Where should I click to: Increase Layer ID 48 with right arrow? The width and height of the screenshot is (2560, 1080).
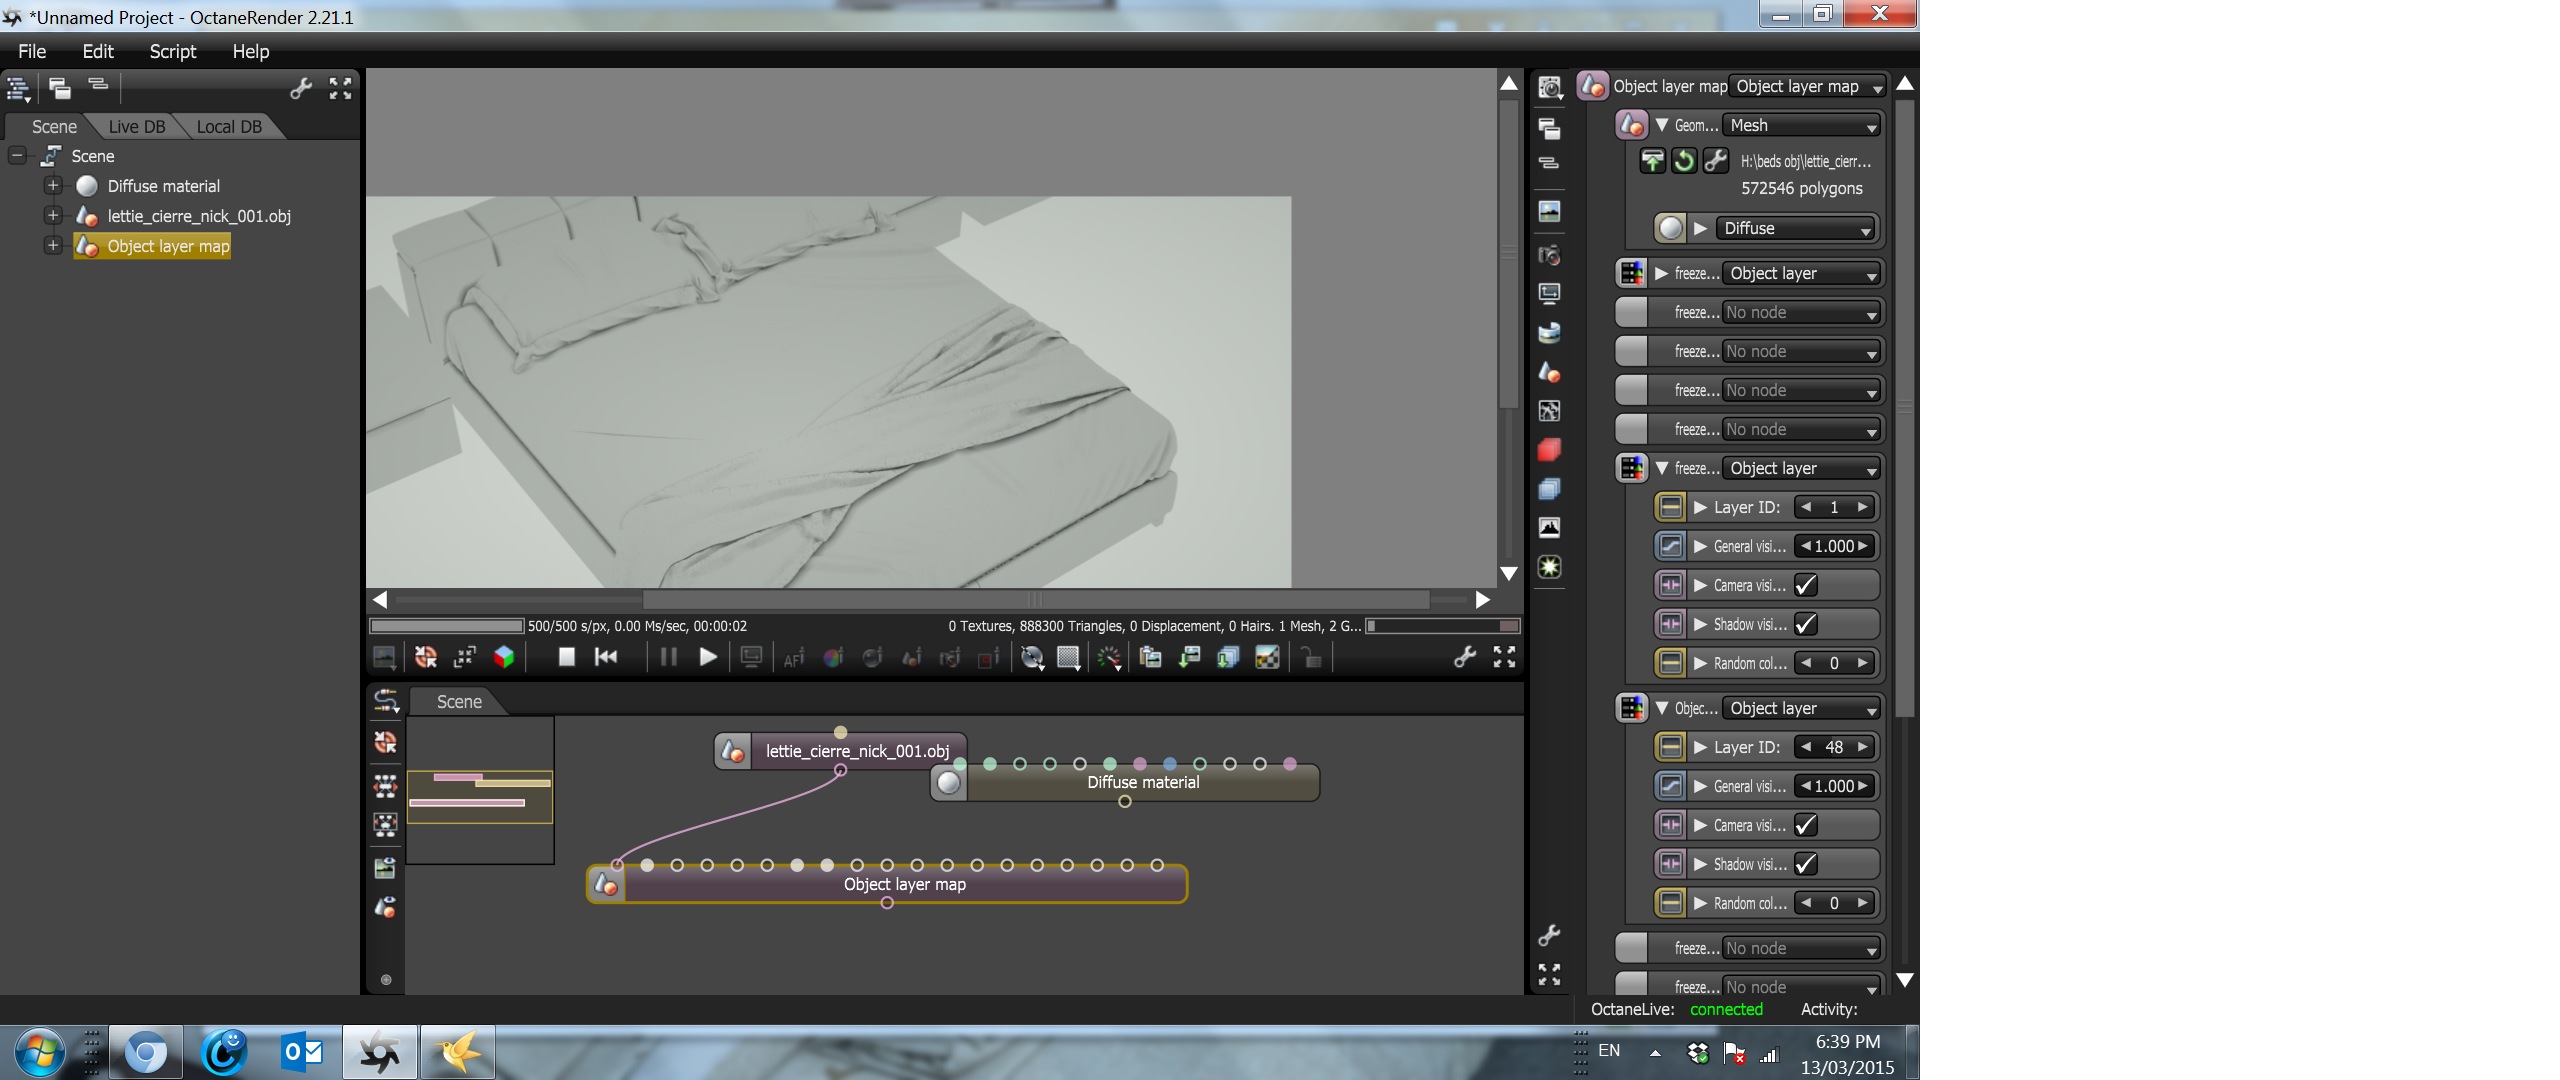click(x=1863, y=747)
